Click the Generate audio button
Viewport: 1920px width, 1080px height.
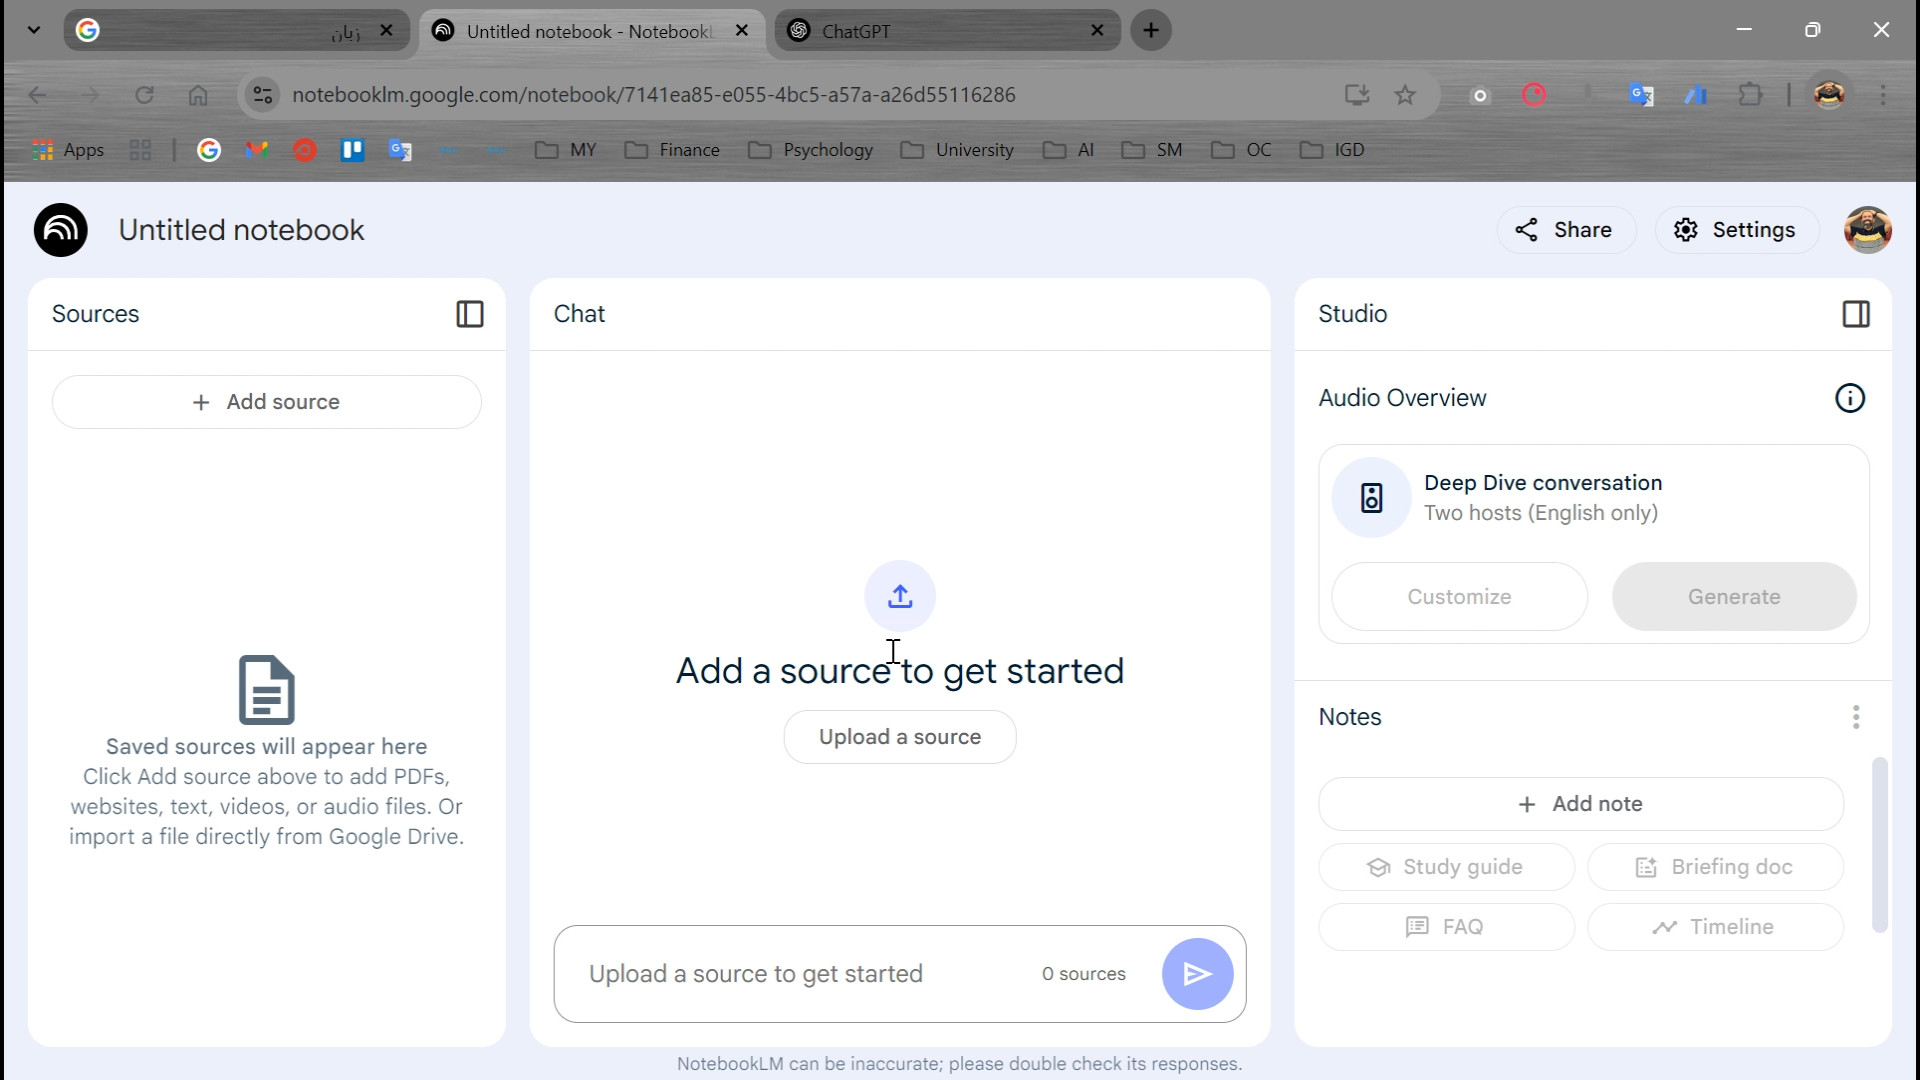[x=1734, y=597]
